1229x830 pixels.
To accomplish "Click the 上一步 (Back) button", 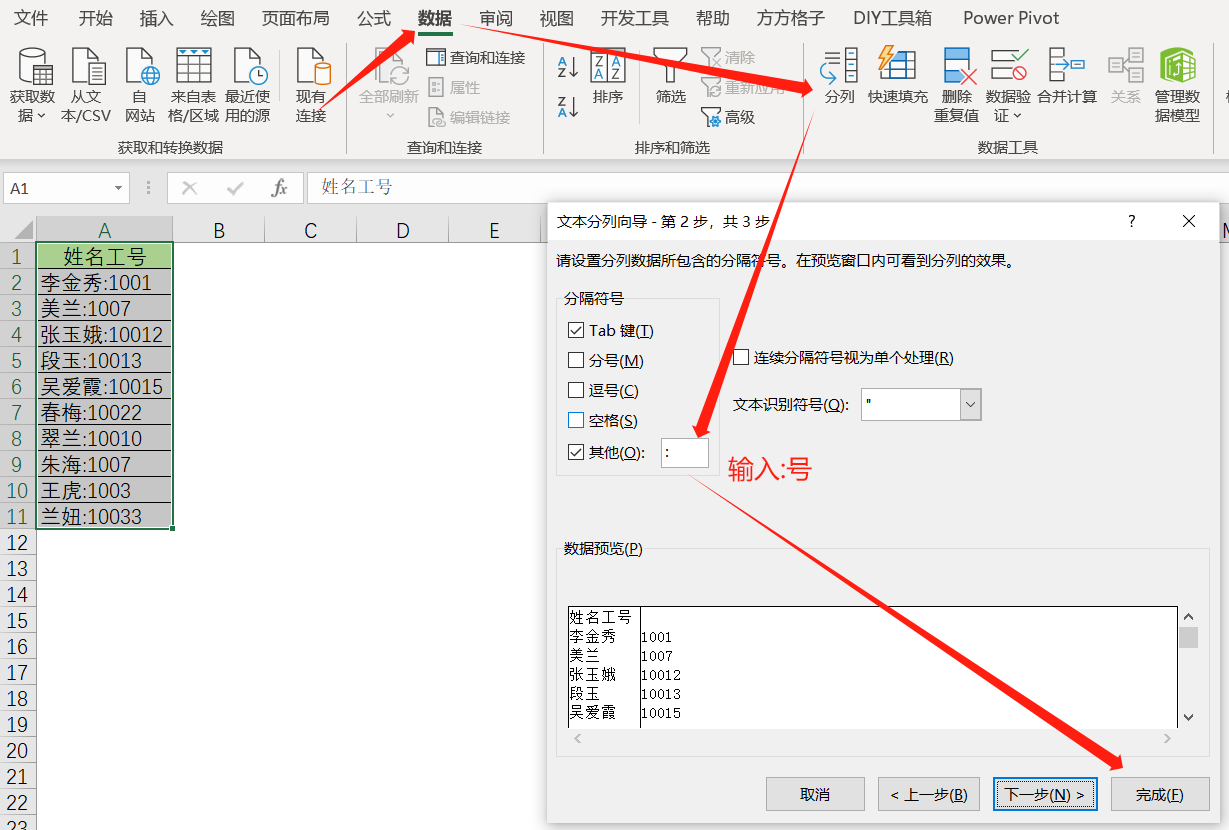I will click(x=929, y=794).
